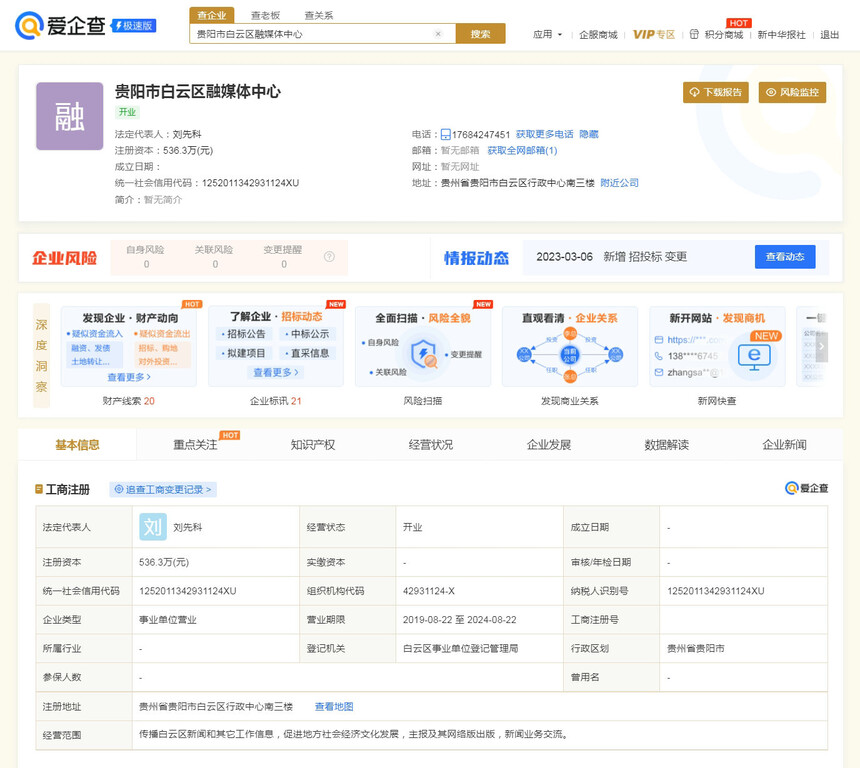This screenshot has height=768, width=860.
Task: Click the phone icon next to 17684247451
Action: [445, 134]
